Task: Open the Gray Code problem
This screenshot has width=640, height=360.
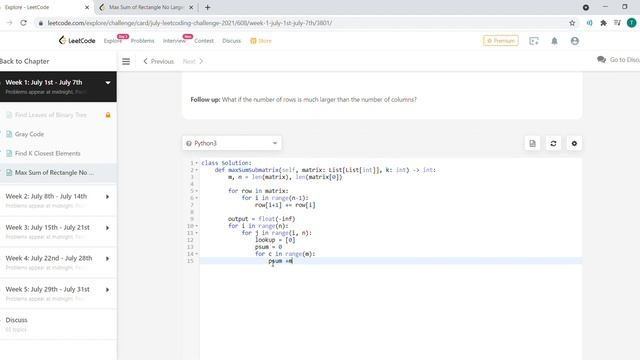Action: [29, 134]
